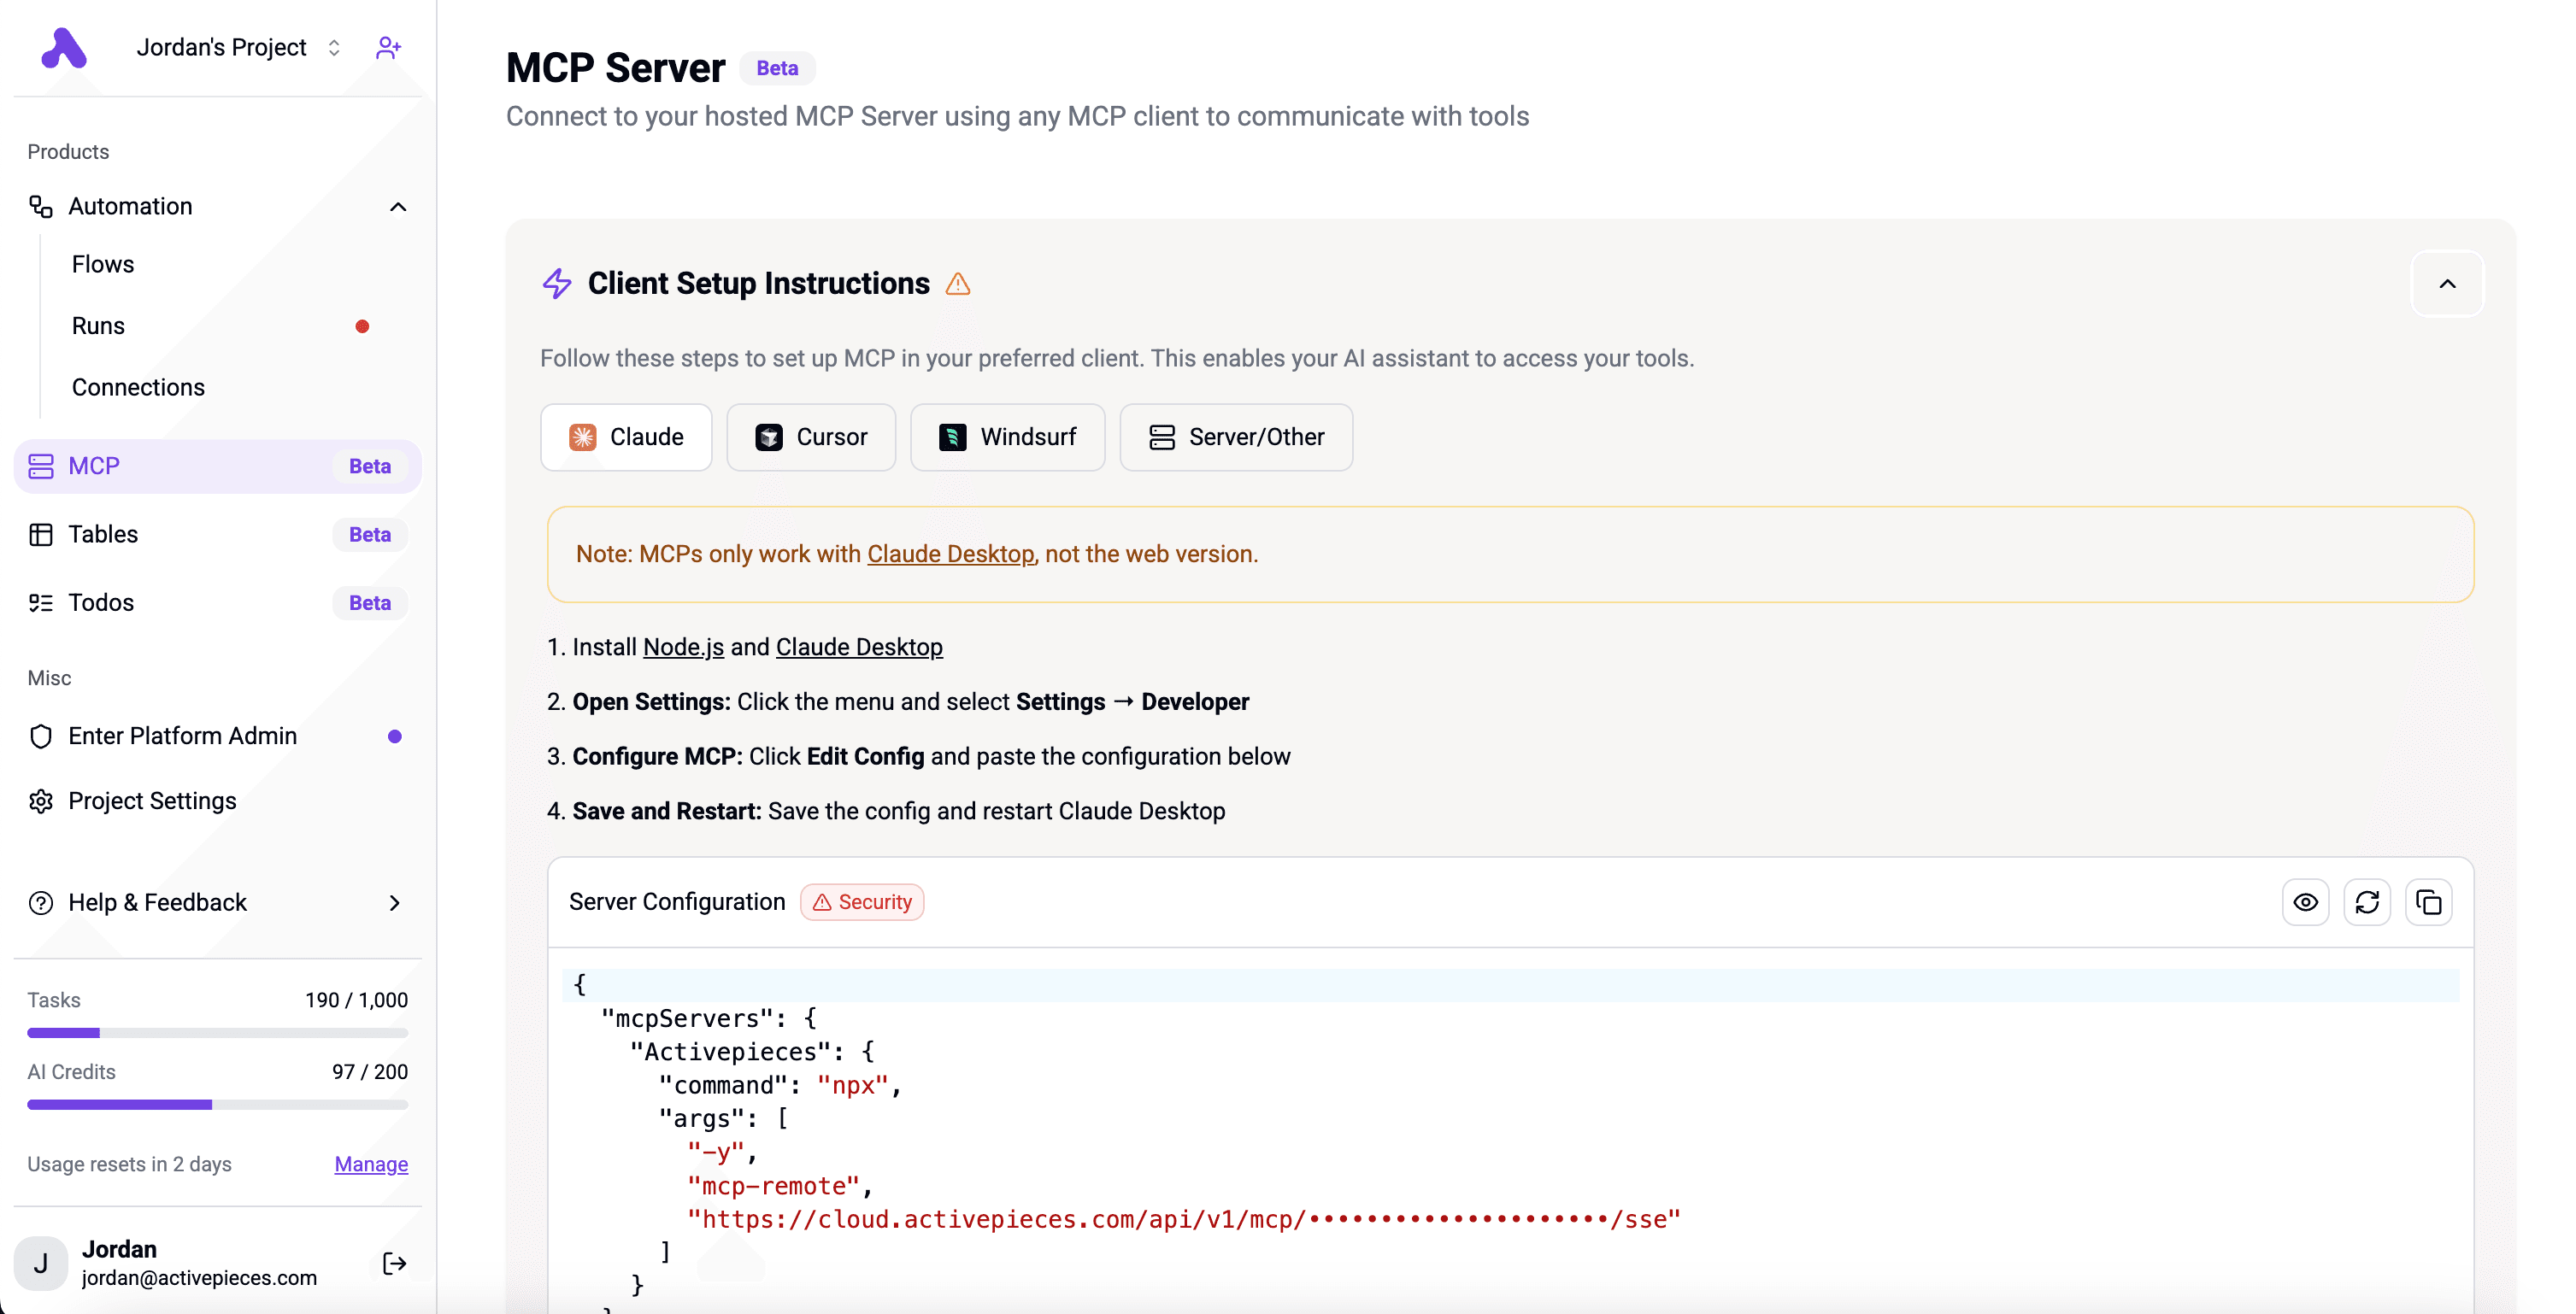Click the Tasks usage progress bar
This screenshot has width=2576, height=1314.
[218, 1032]
